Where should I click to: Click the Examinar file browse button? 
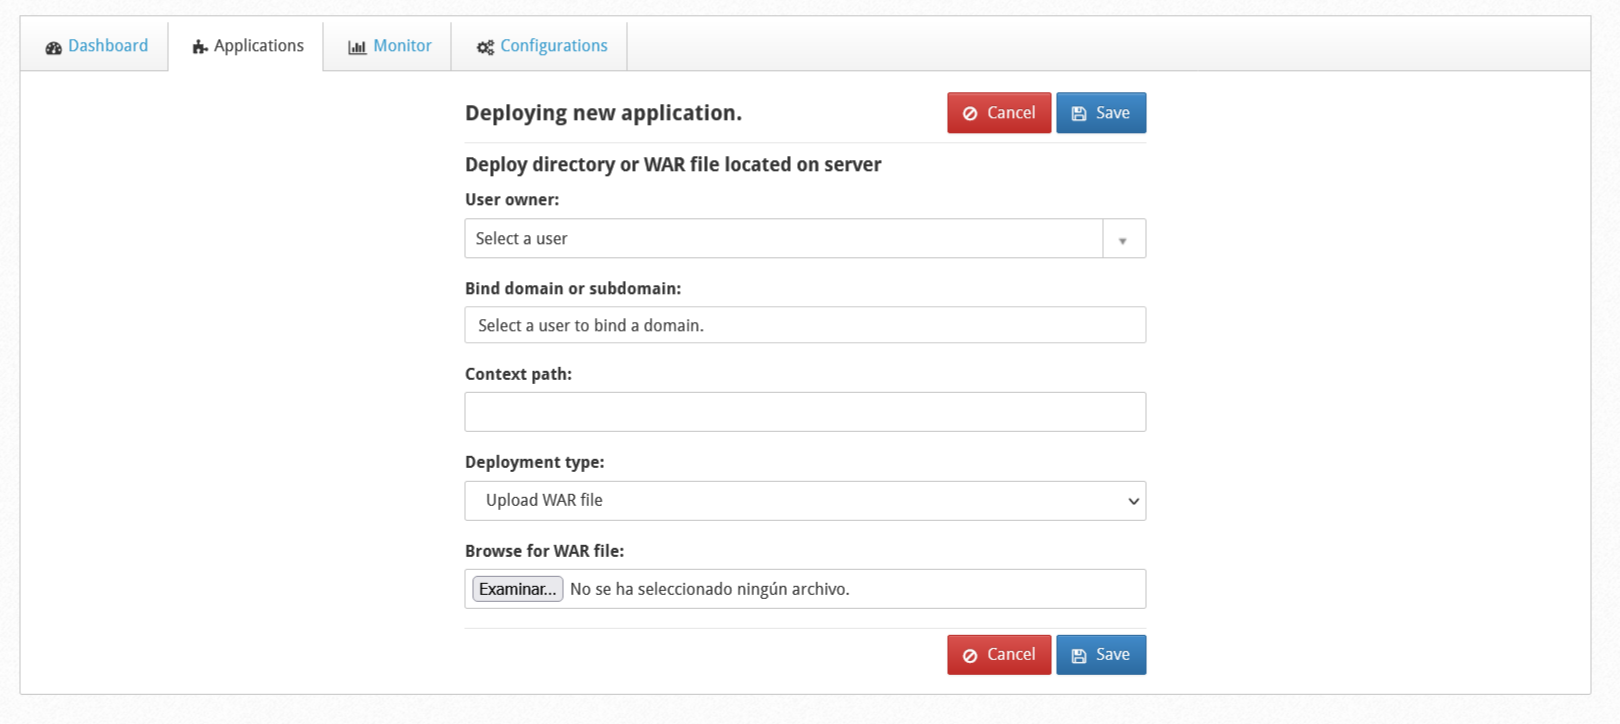[x=518, y=589]
